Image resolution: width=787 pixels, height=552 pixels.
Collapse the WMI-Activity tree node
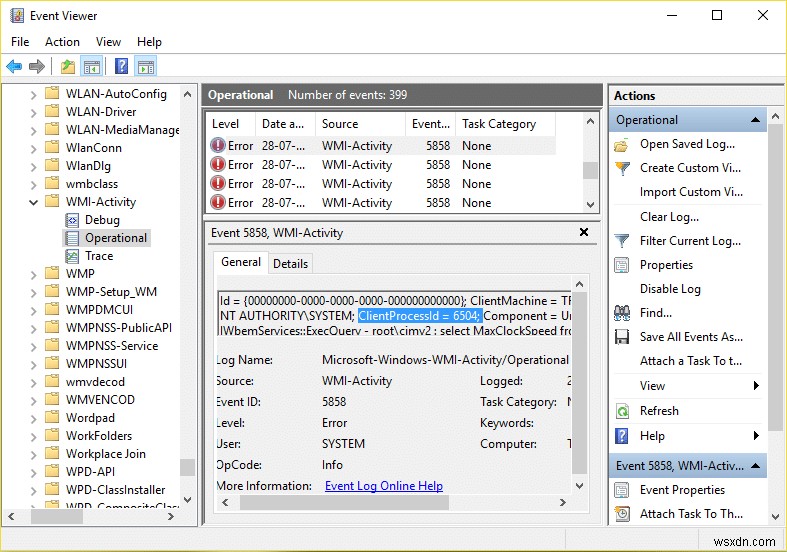(x=33, y=202)
